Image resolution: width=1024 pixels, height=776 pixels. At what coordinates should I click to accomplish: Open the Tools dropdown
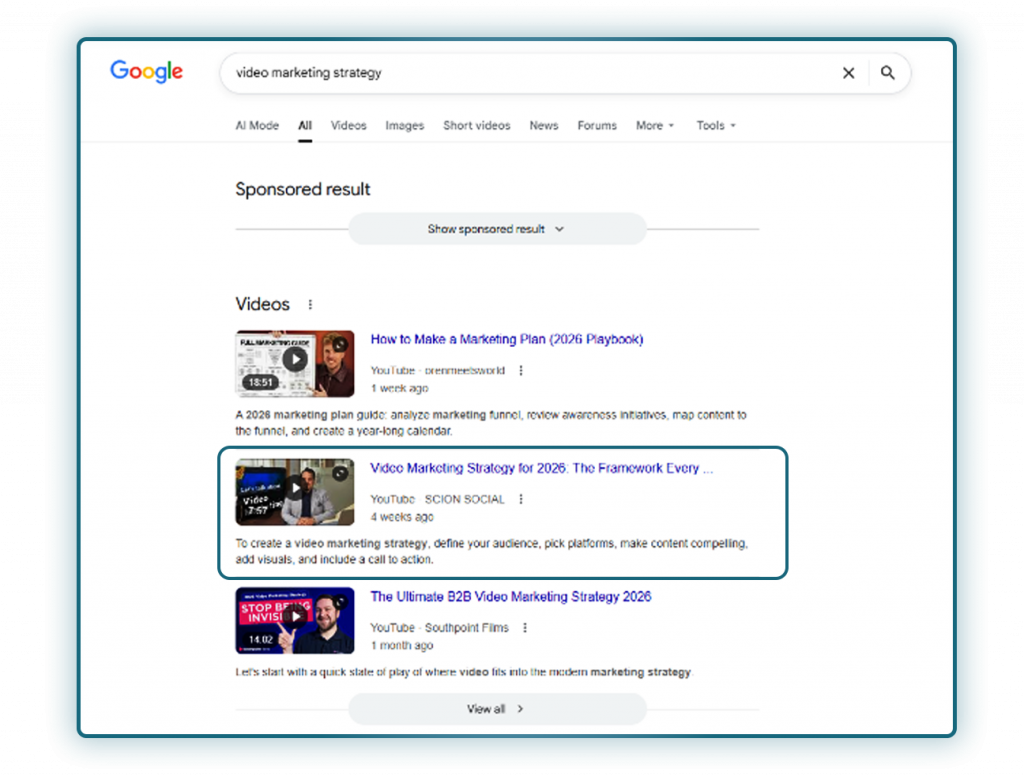[716, 125]
